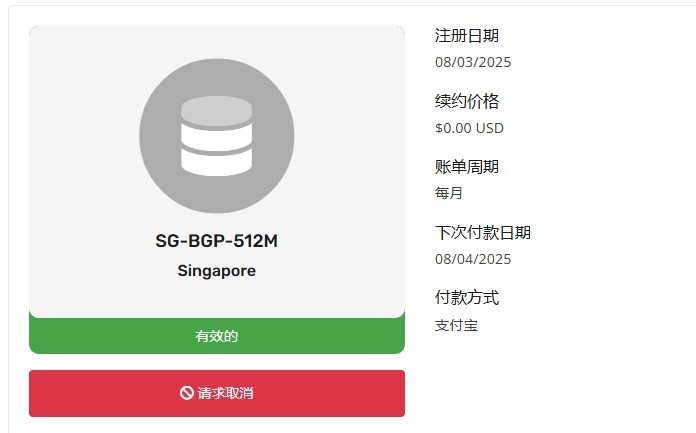
Task: Click the bottom white disk of the database icon
Action: coord(217,163)
